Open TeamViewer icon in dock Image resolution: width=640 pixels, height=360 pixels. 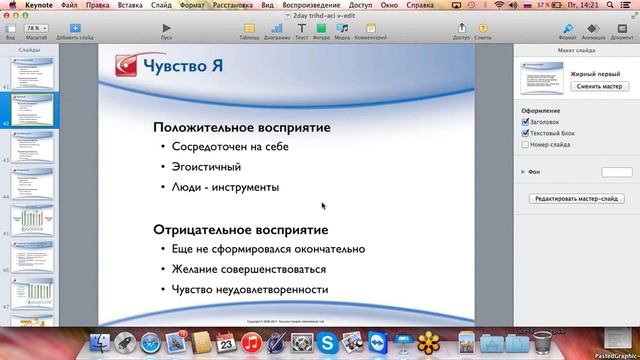(378, 342)
